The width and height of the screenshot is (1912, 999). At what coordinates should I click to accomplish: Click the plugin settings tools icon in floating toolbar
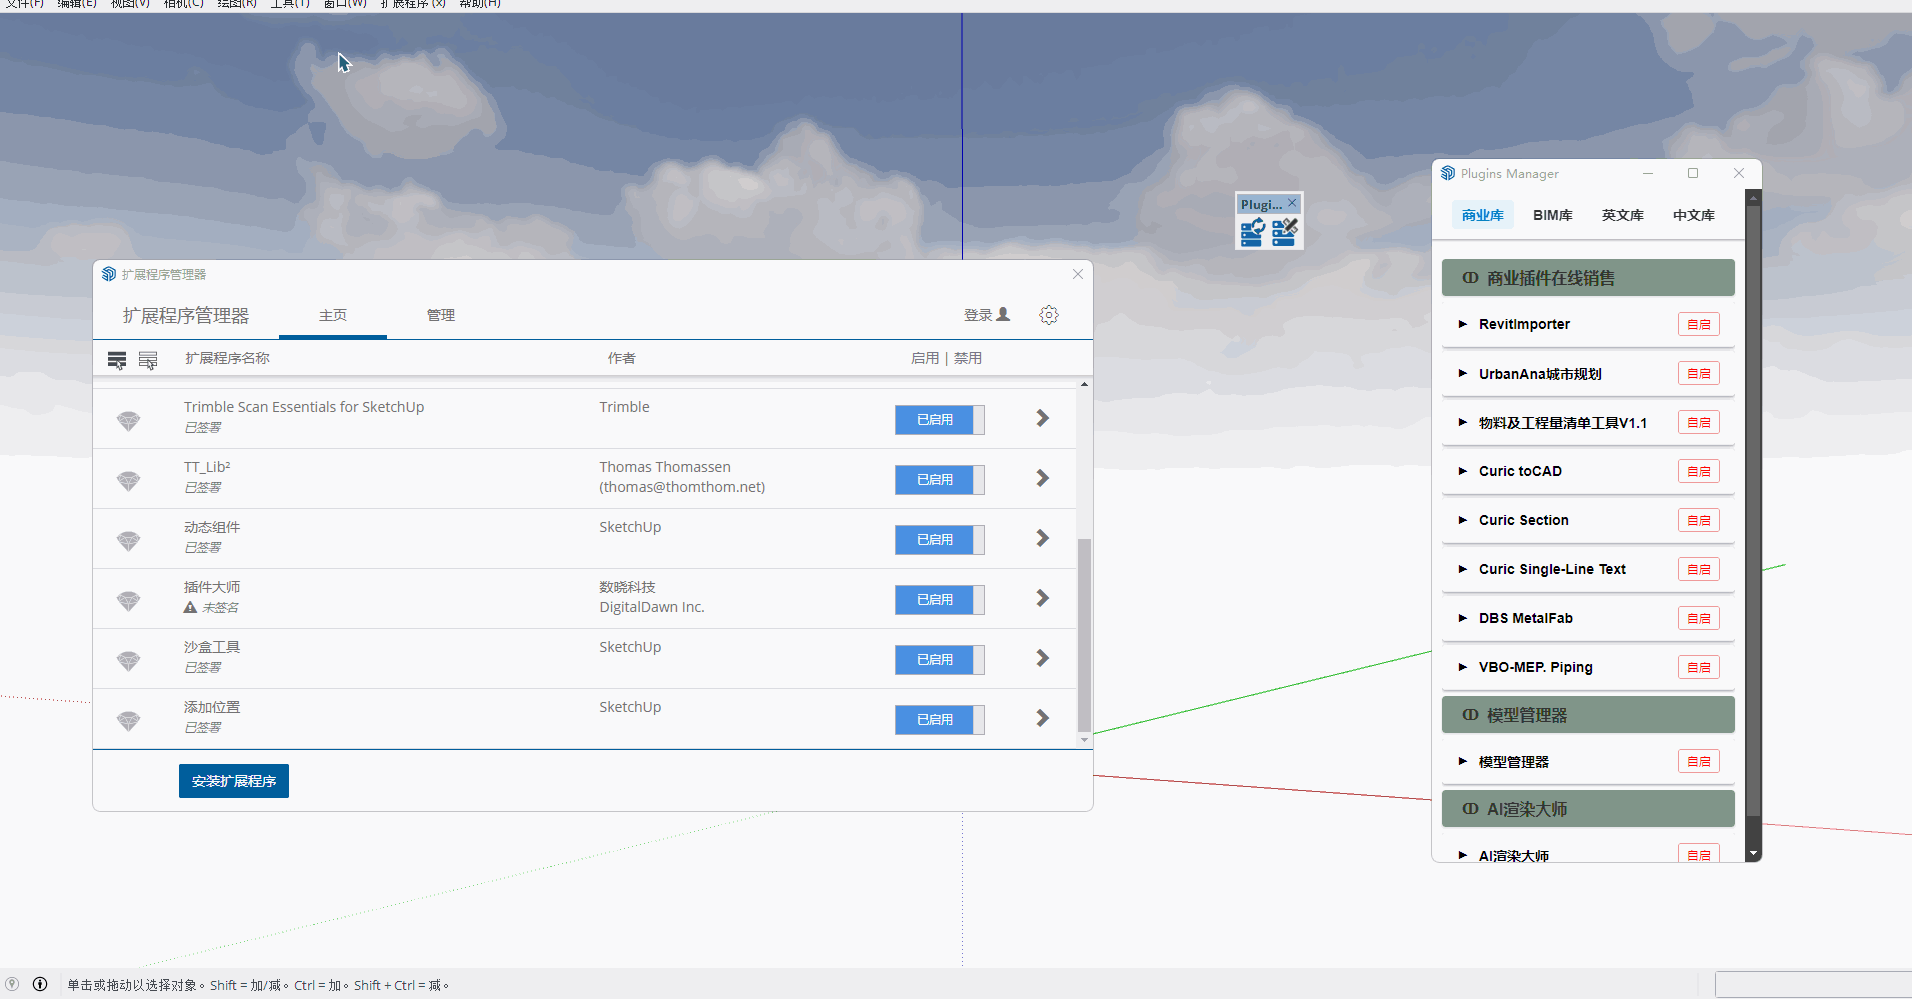[1285, 233]
